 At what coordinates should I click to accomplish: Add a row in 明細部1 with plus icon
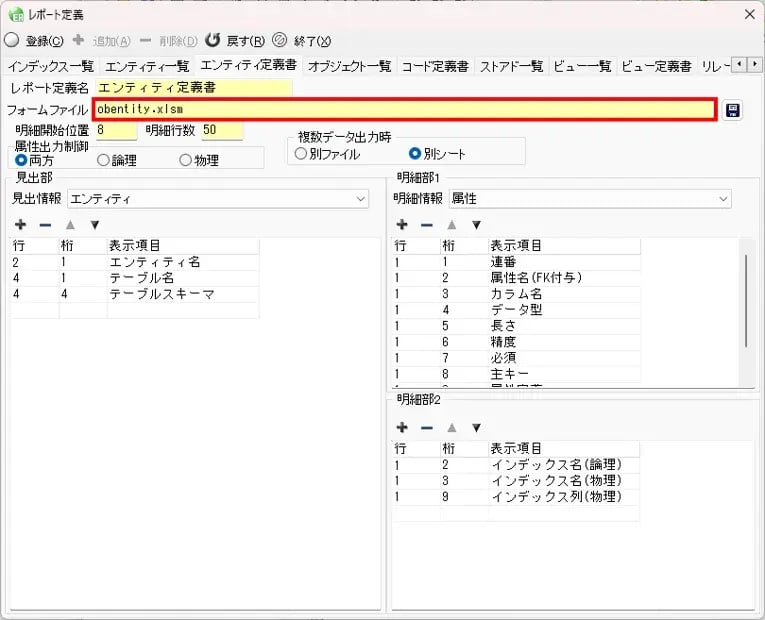(x=402, y=225)
